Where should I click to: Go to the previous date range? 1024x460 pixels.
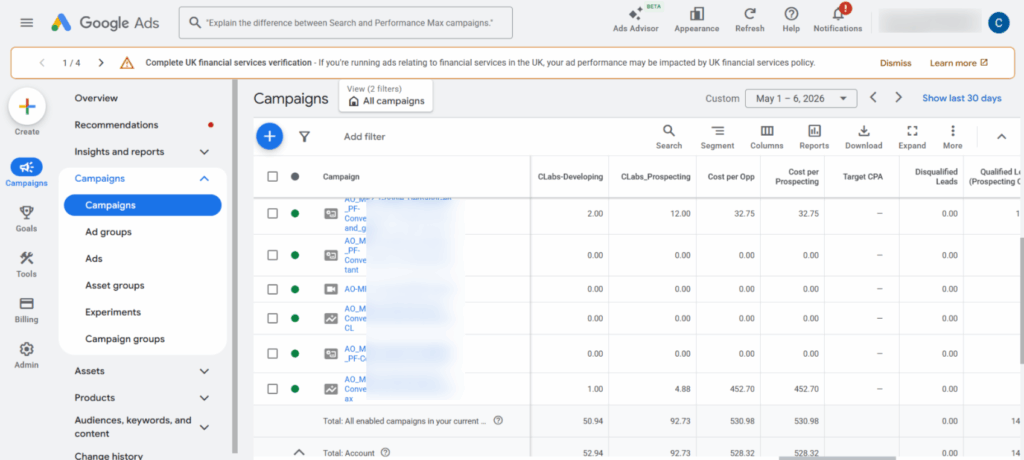[873, 97]
